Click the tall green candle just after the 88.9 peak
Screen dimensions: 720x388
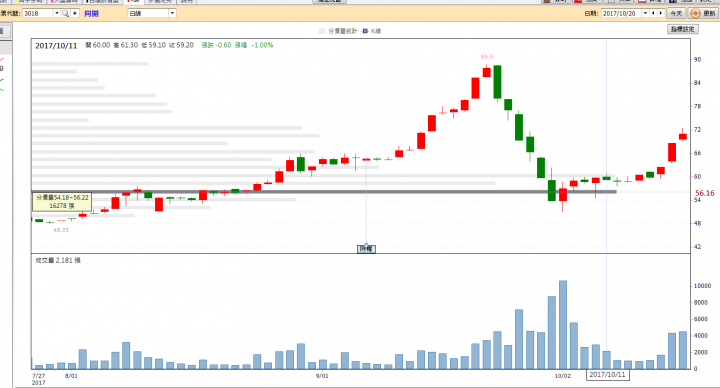click(497, 82)
